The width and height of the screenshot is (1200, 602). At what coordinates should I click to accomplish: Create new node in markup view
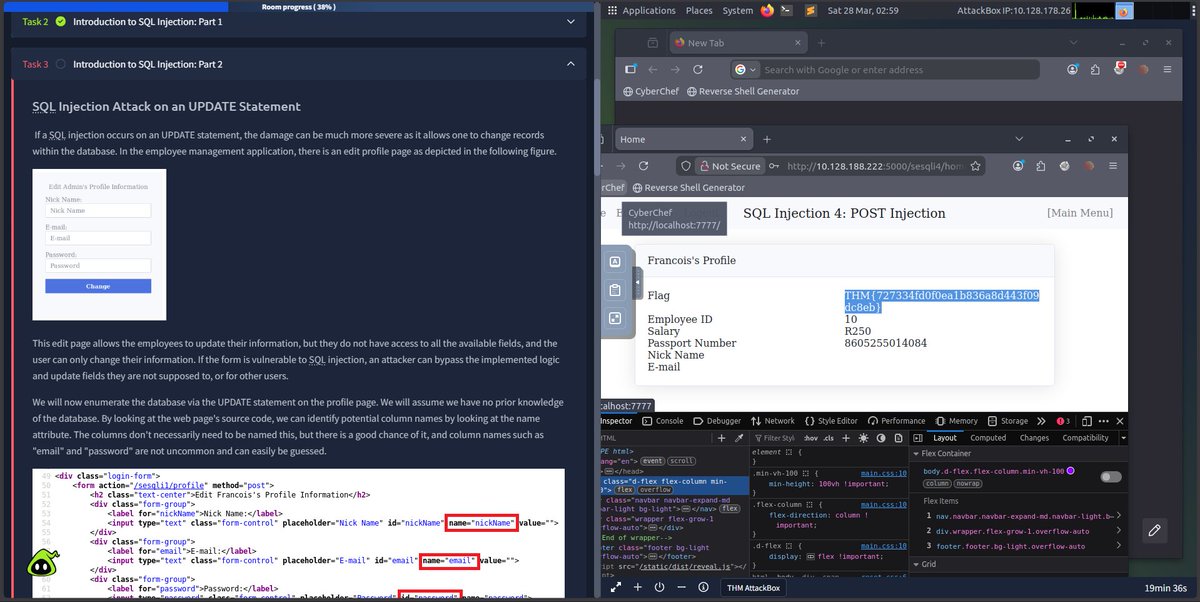720,438
